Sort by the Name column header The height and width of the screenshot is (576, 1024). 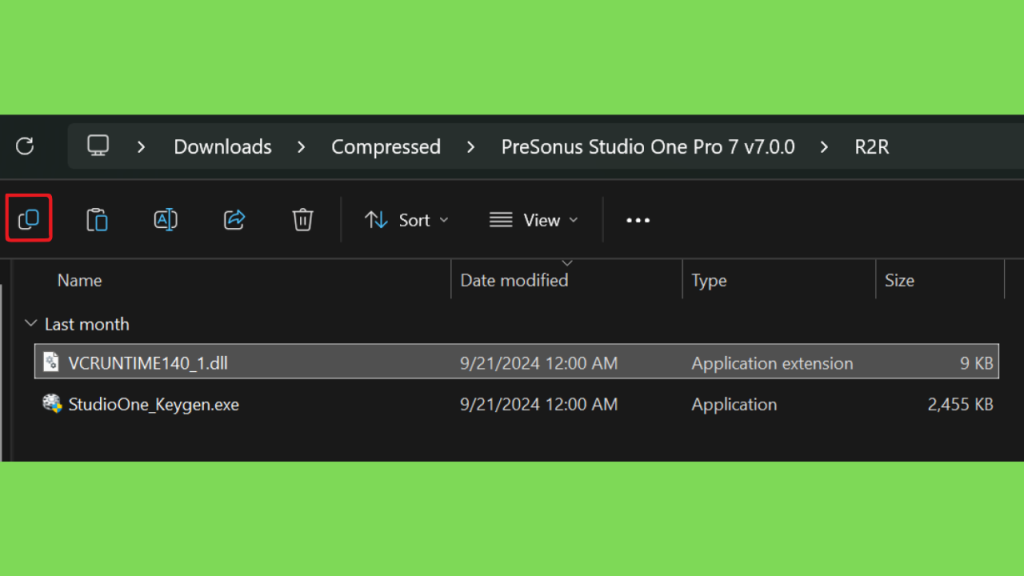[80, 280]
